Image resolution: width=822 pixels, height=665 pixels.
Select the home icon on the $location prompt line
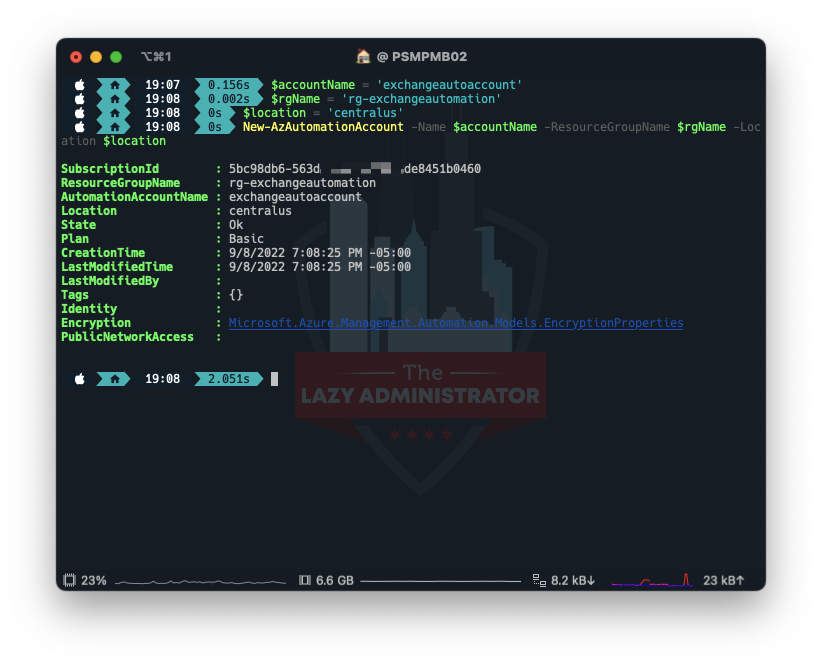[115, 113]
